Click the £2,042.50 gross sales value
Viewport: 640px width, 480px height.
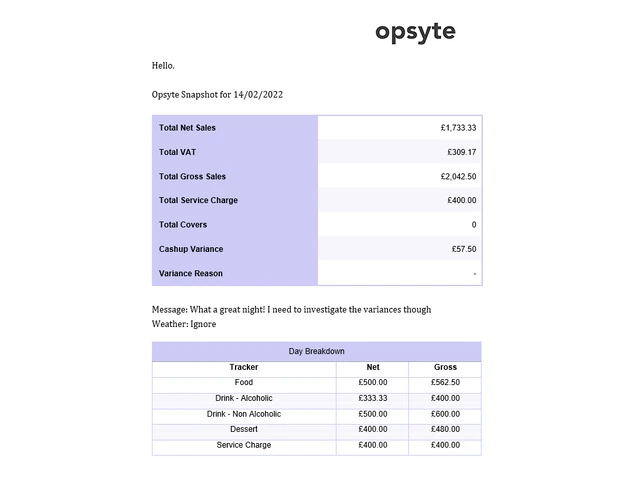point(458,176)
